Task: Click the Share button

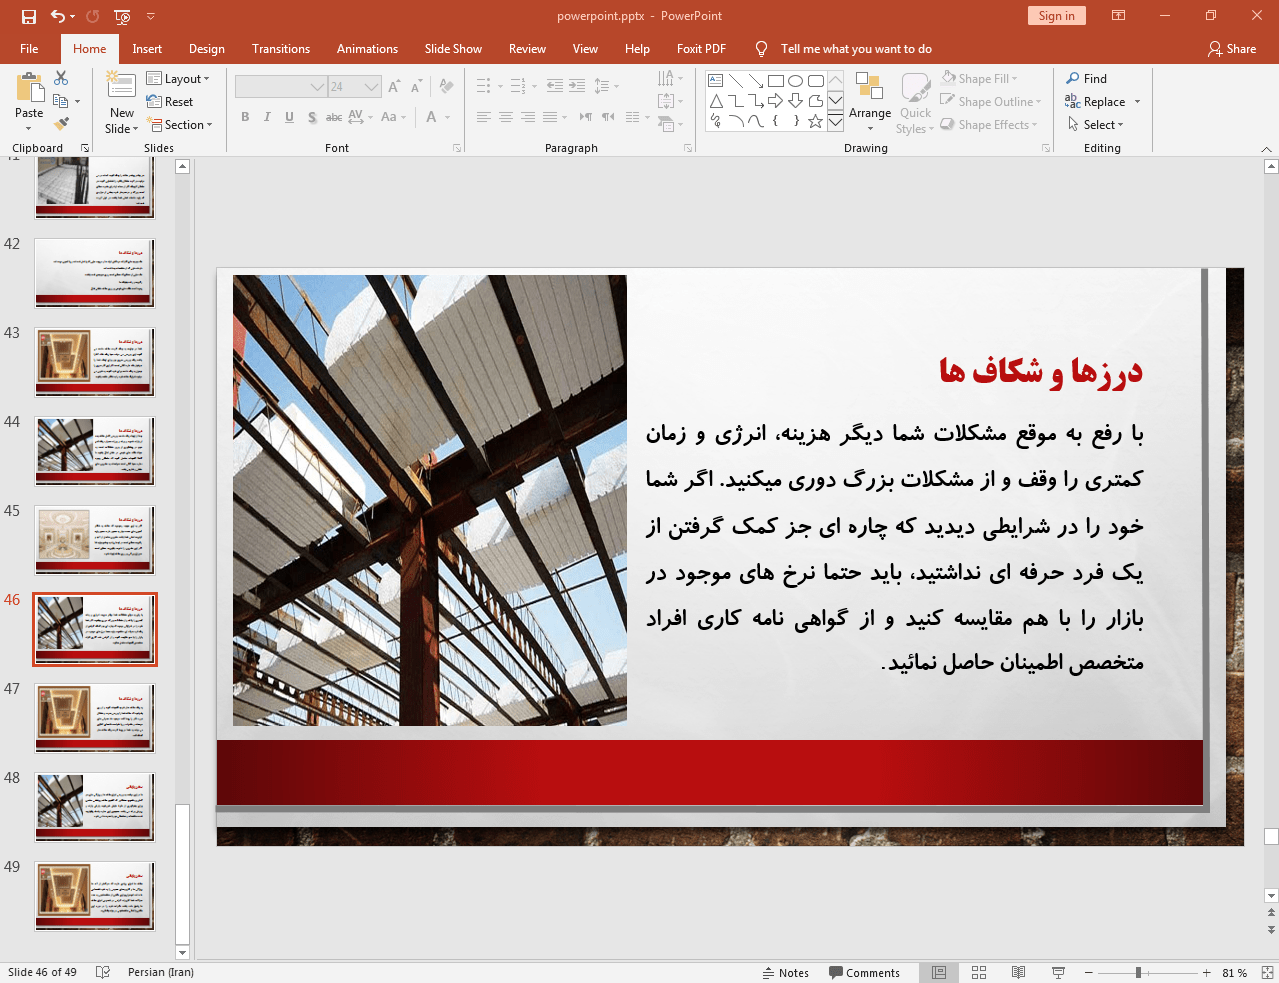Action: point(1232,48)
